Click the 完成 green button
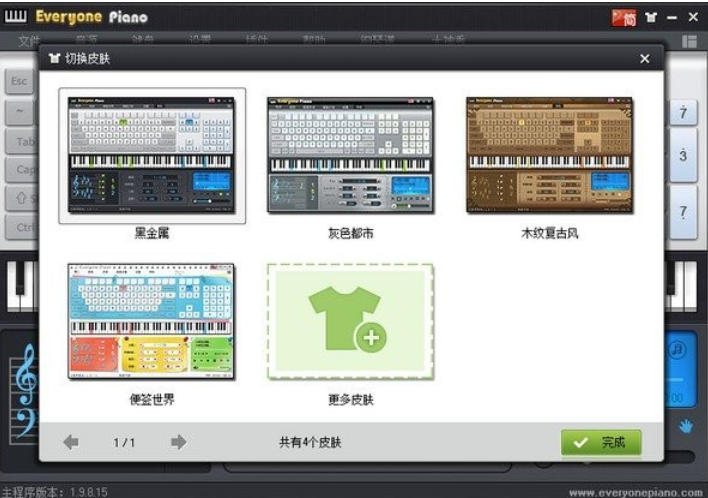The height and width of the screenshot is (498, 708). pyautogui.click(x=601, y=442)
